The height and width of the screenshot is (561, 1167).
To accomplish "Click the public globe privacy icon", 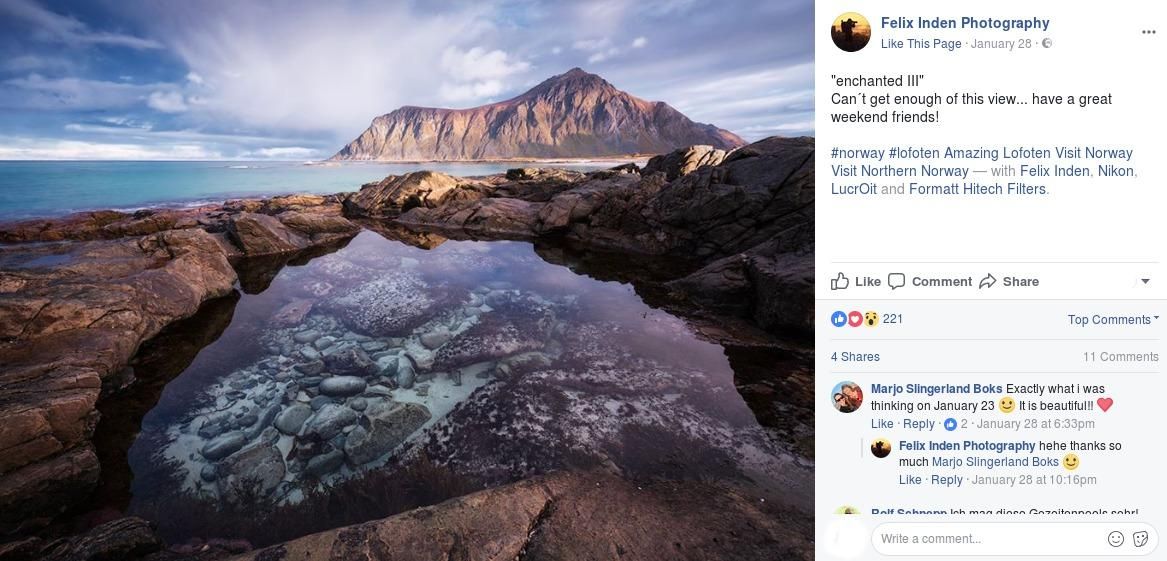I will (1047, 44).
